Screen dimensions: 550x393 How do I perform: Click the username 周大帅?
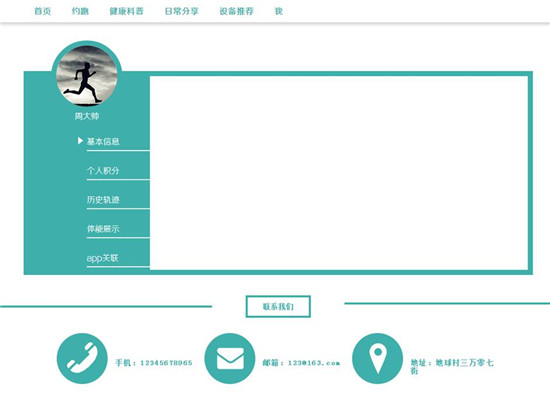(87, 116)
